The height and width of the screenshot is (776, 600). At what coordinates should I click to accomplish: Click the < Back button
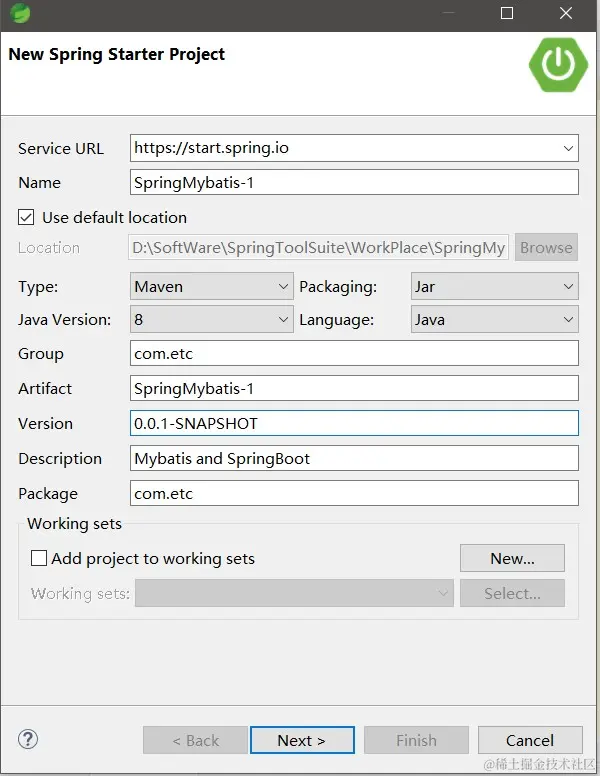point(196,740)
